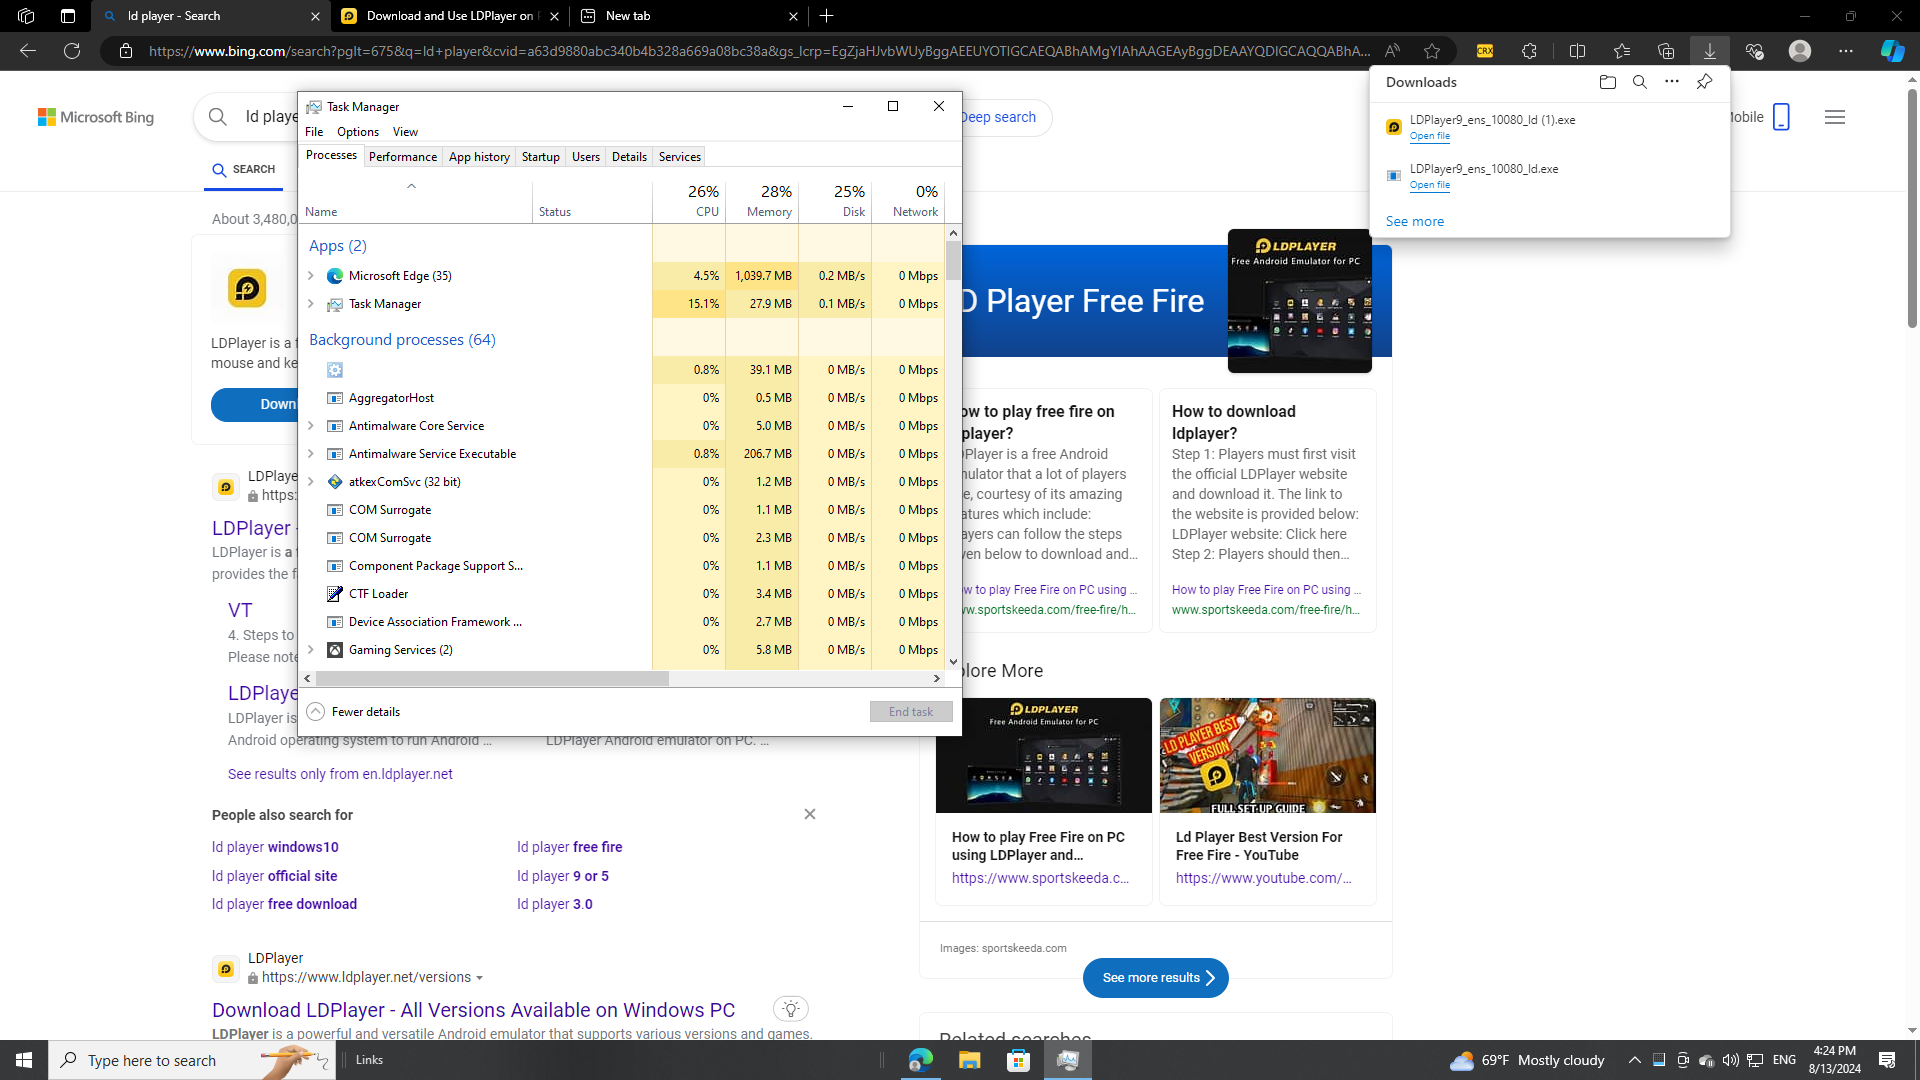Open 'ld player free download' suggestion
The width and height of the screenshot is (1920, 1080).
coord(284,904)
